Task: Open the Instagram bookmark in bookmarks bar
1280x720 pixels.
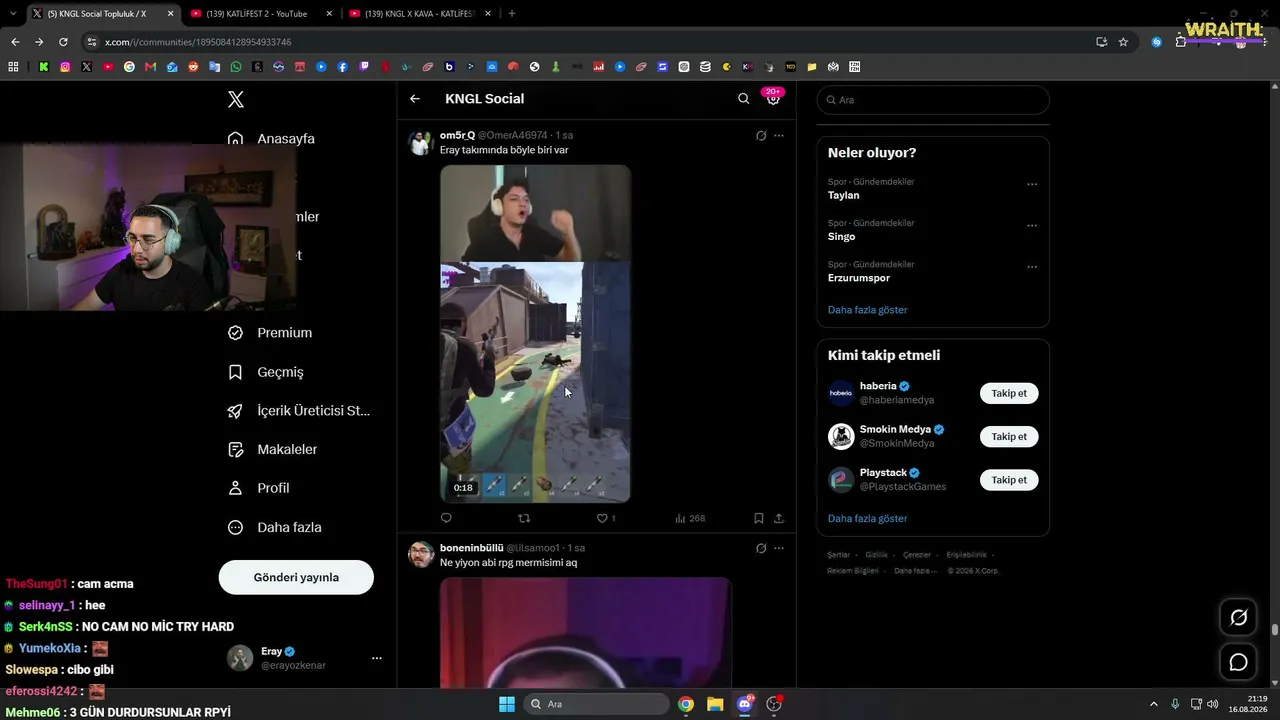Action: click(65, 67)
